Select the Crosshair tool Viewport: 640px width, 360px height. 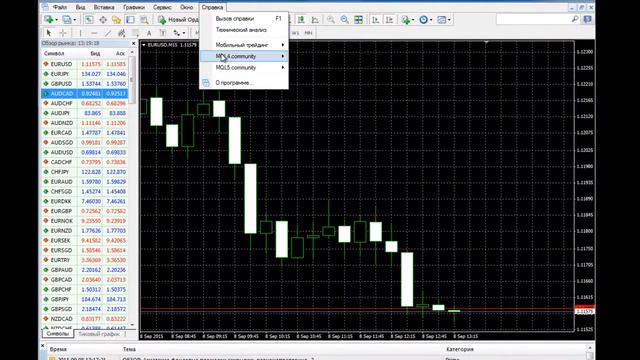(x=63, y=33)
